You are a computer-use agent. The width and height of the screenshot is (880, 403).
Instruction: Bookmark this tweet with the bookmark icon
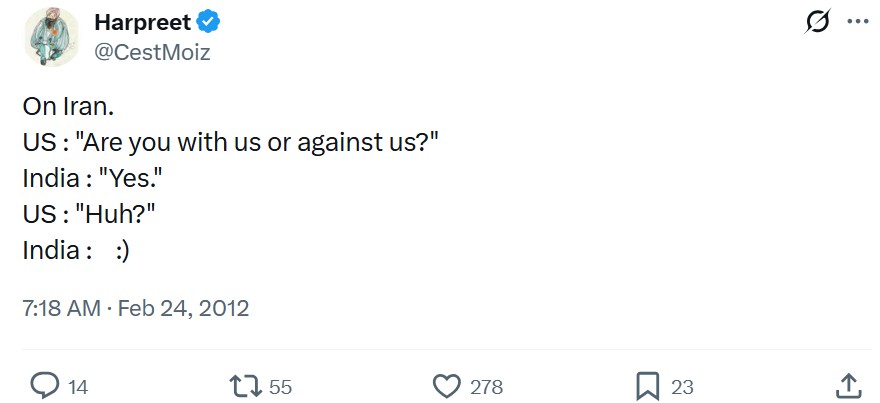point(649,385)
